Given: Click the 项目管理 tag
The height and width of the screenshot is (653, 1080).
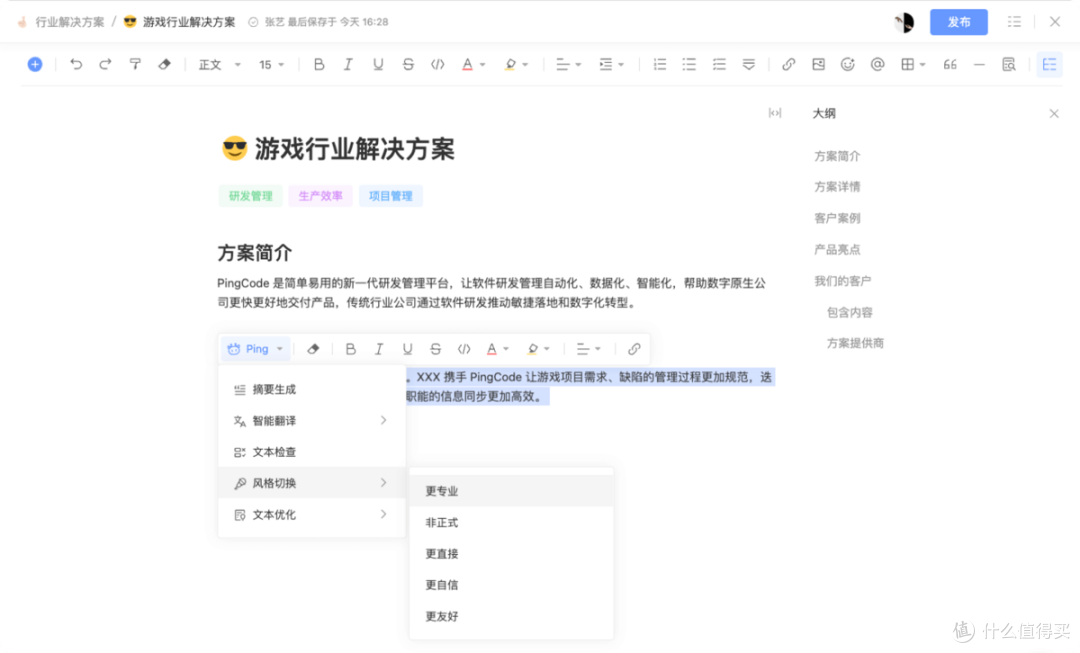Looking at the screenshot, I should (391, 196).
